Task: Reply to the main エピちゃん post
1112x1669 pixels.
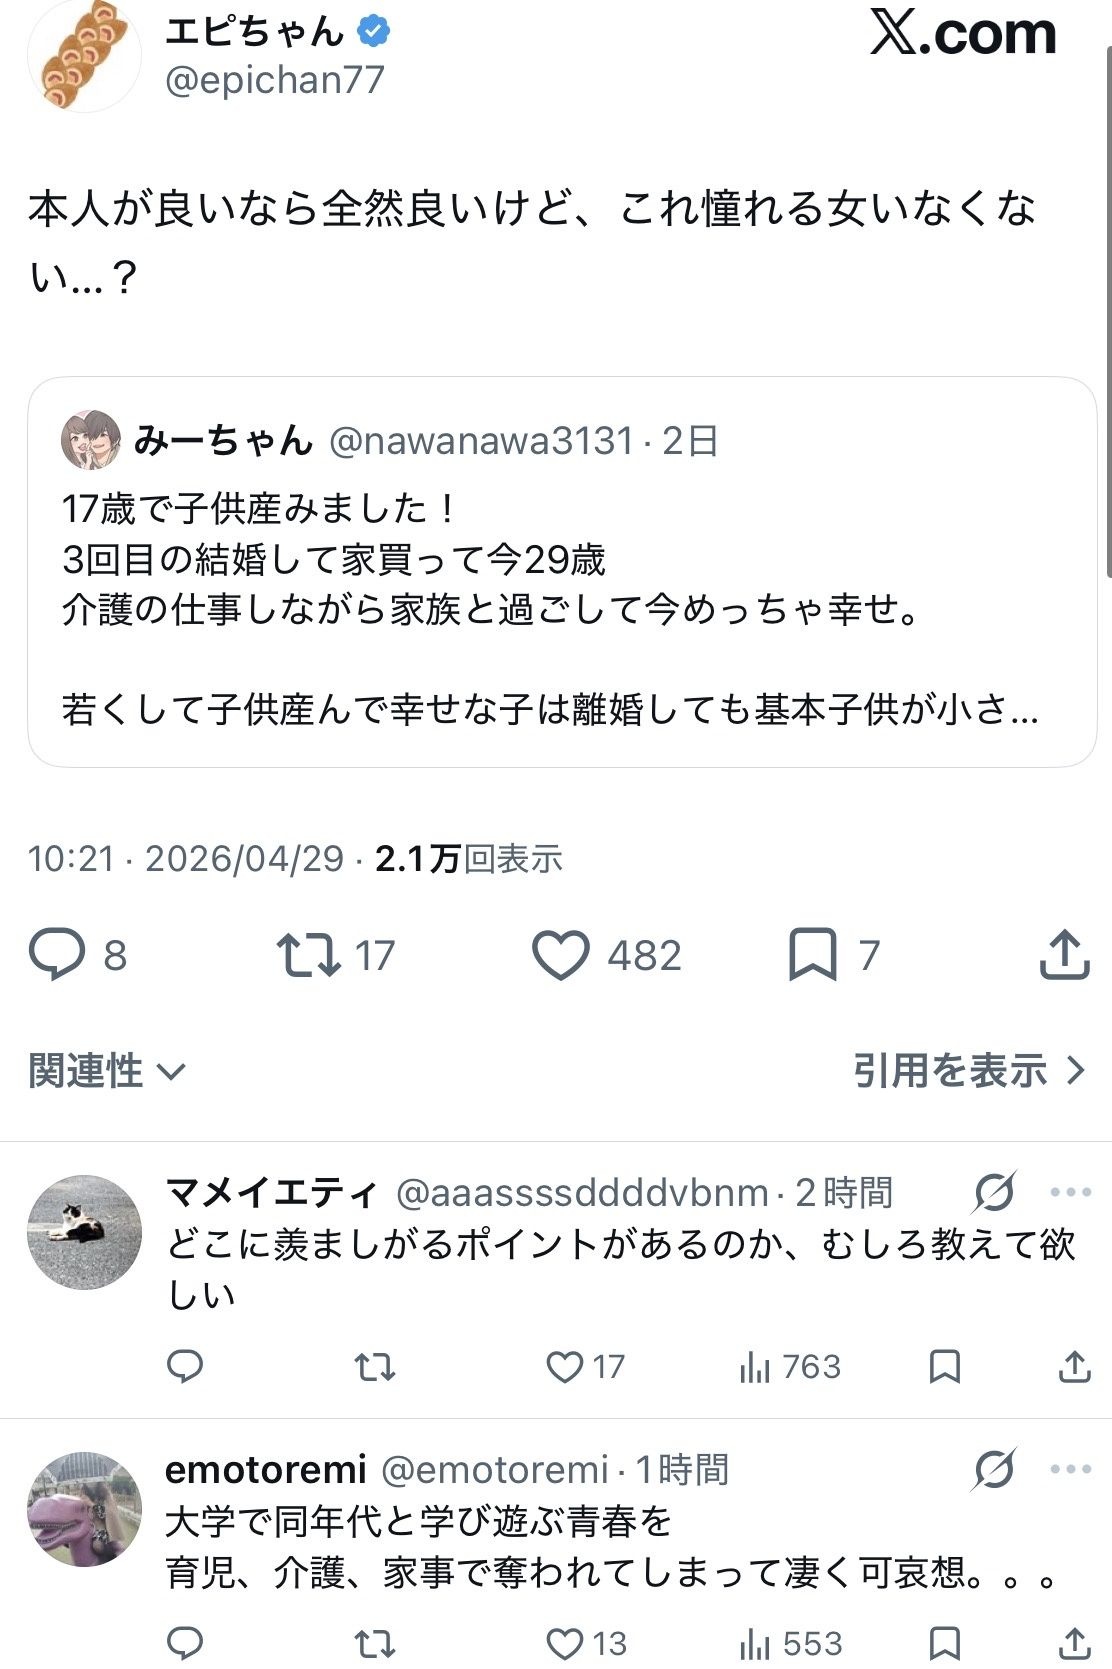Action: point(58,954)
